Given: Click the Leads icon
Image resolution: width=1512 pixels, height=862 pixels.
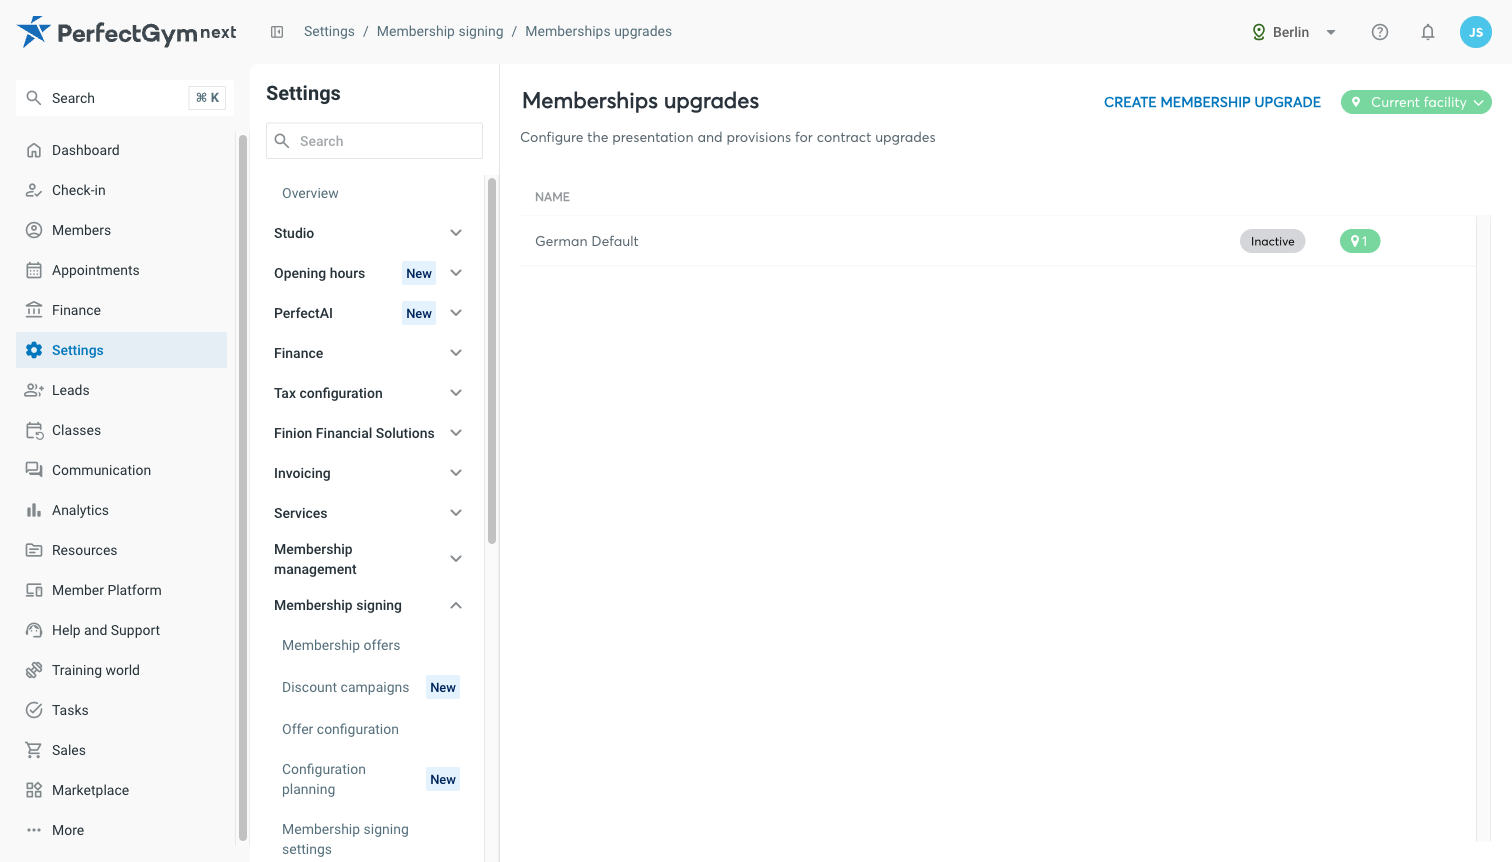Looking at the screenshot, I should coord(34,390).
